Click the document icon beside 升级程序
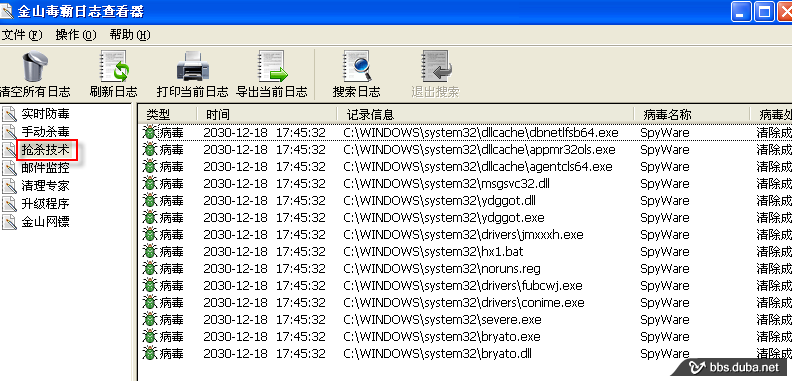The image size is (792, 381). click(x=10, y=204)
